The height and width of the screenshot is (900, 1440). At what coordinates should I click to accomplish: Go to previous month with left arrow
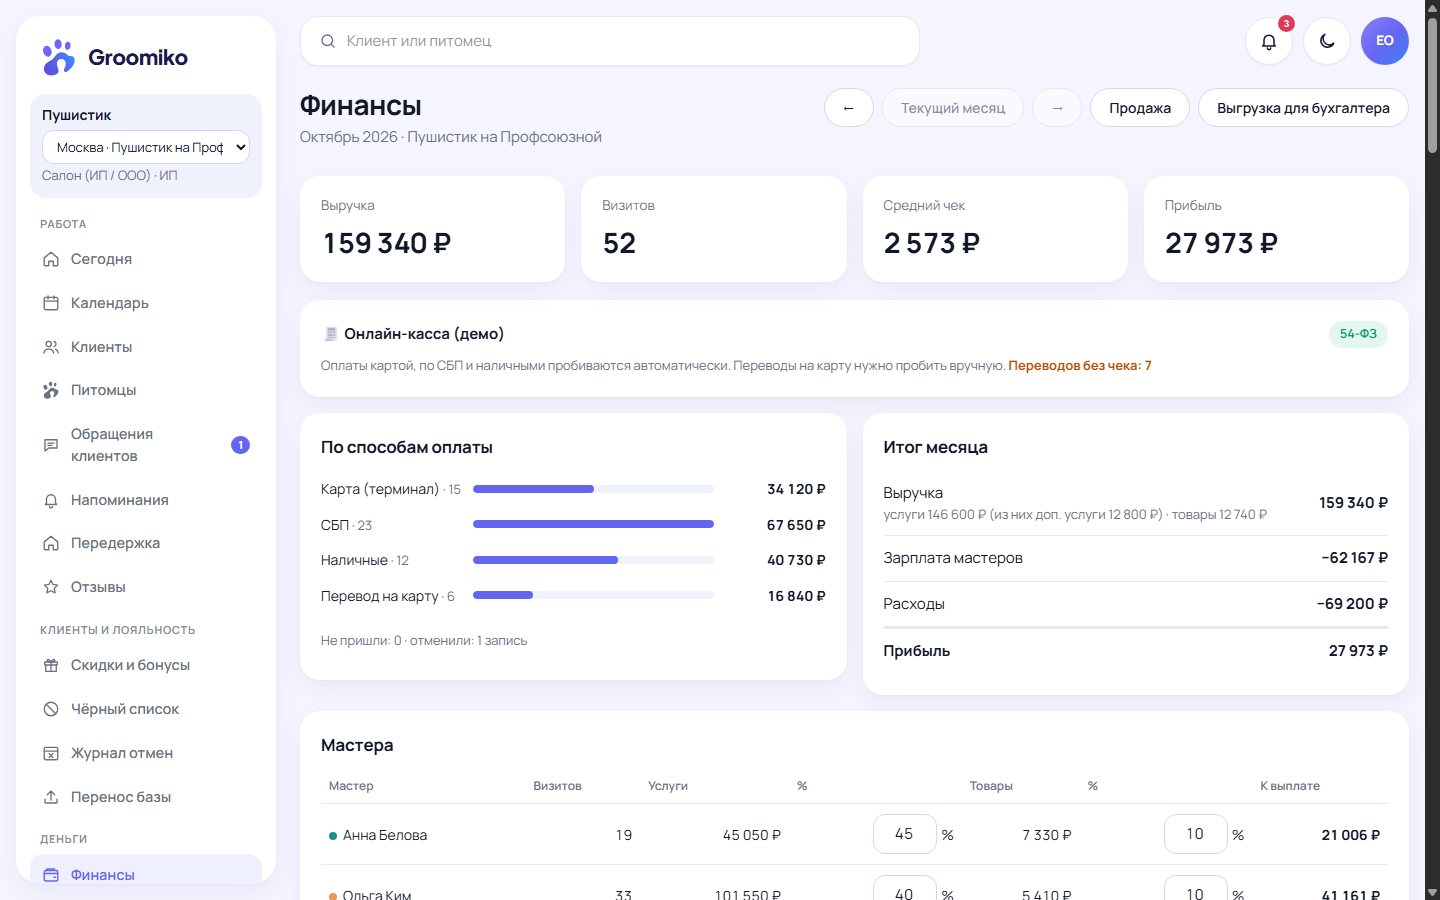tap(849, 108)
